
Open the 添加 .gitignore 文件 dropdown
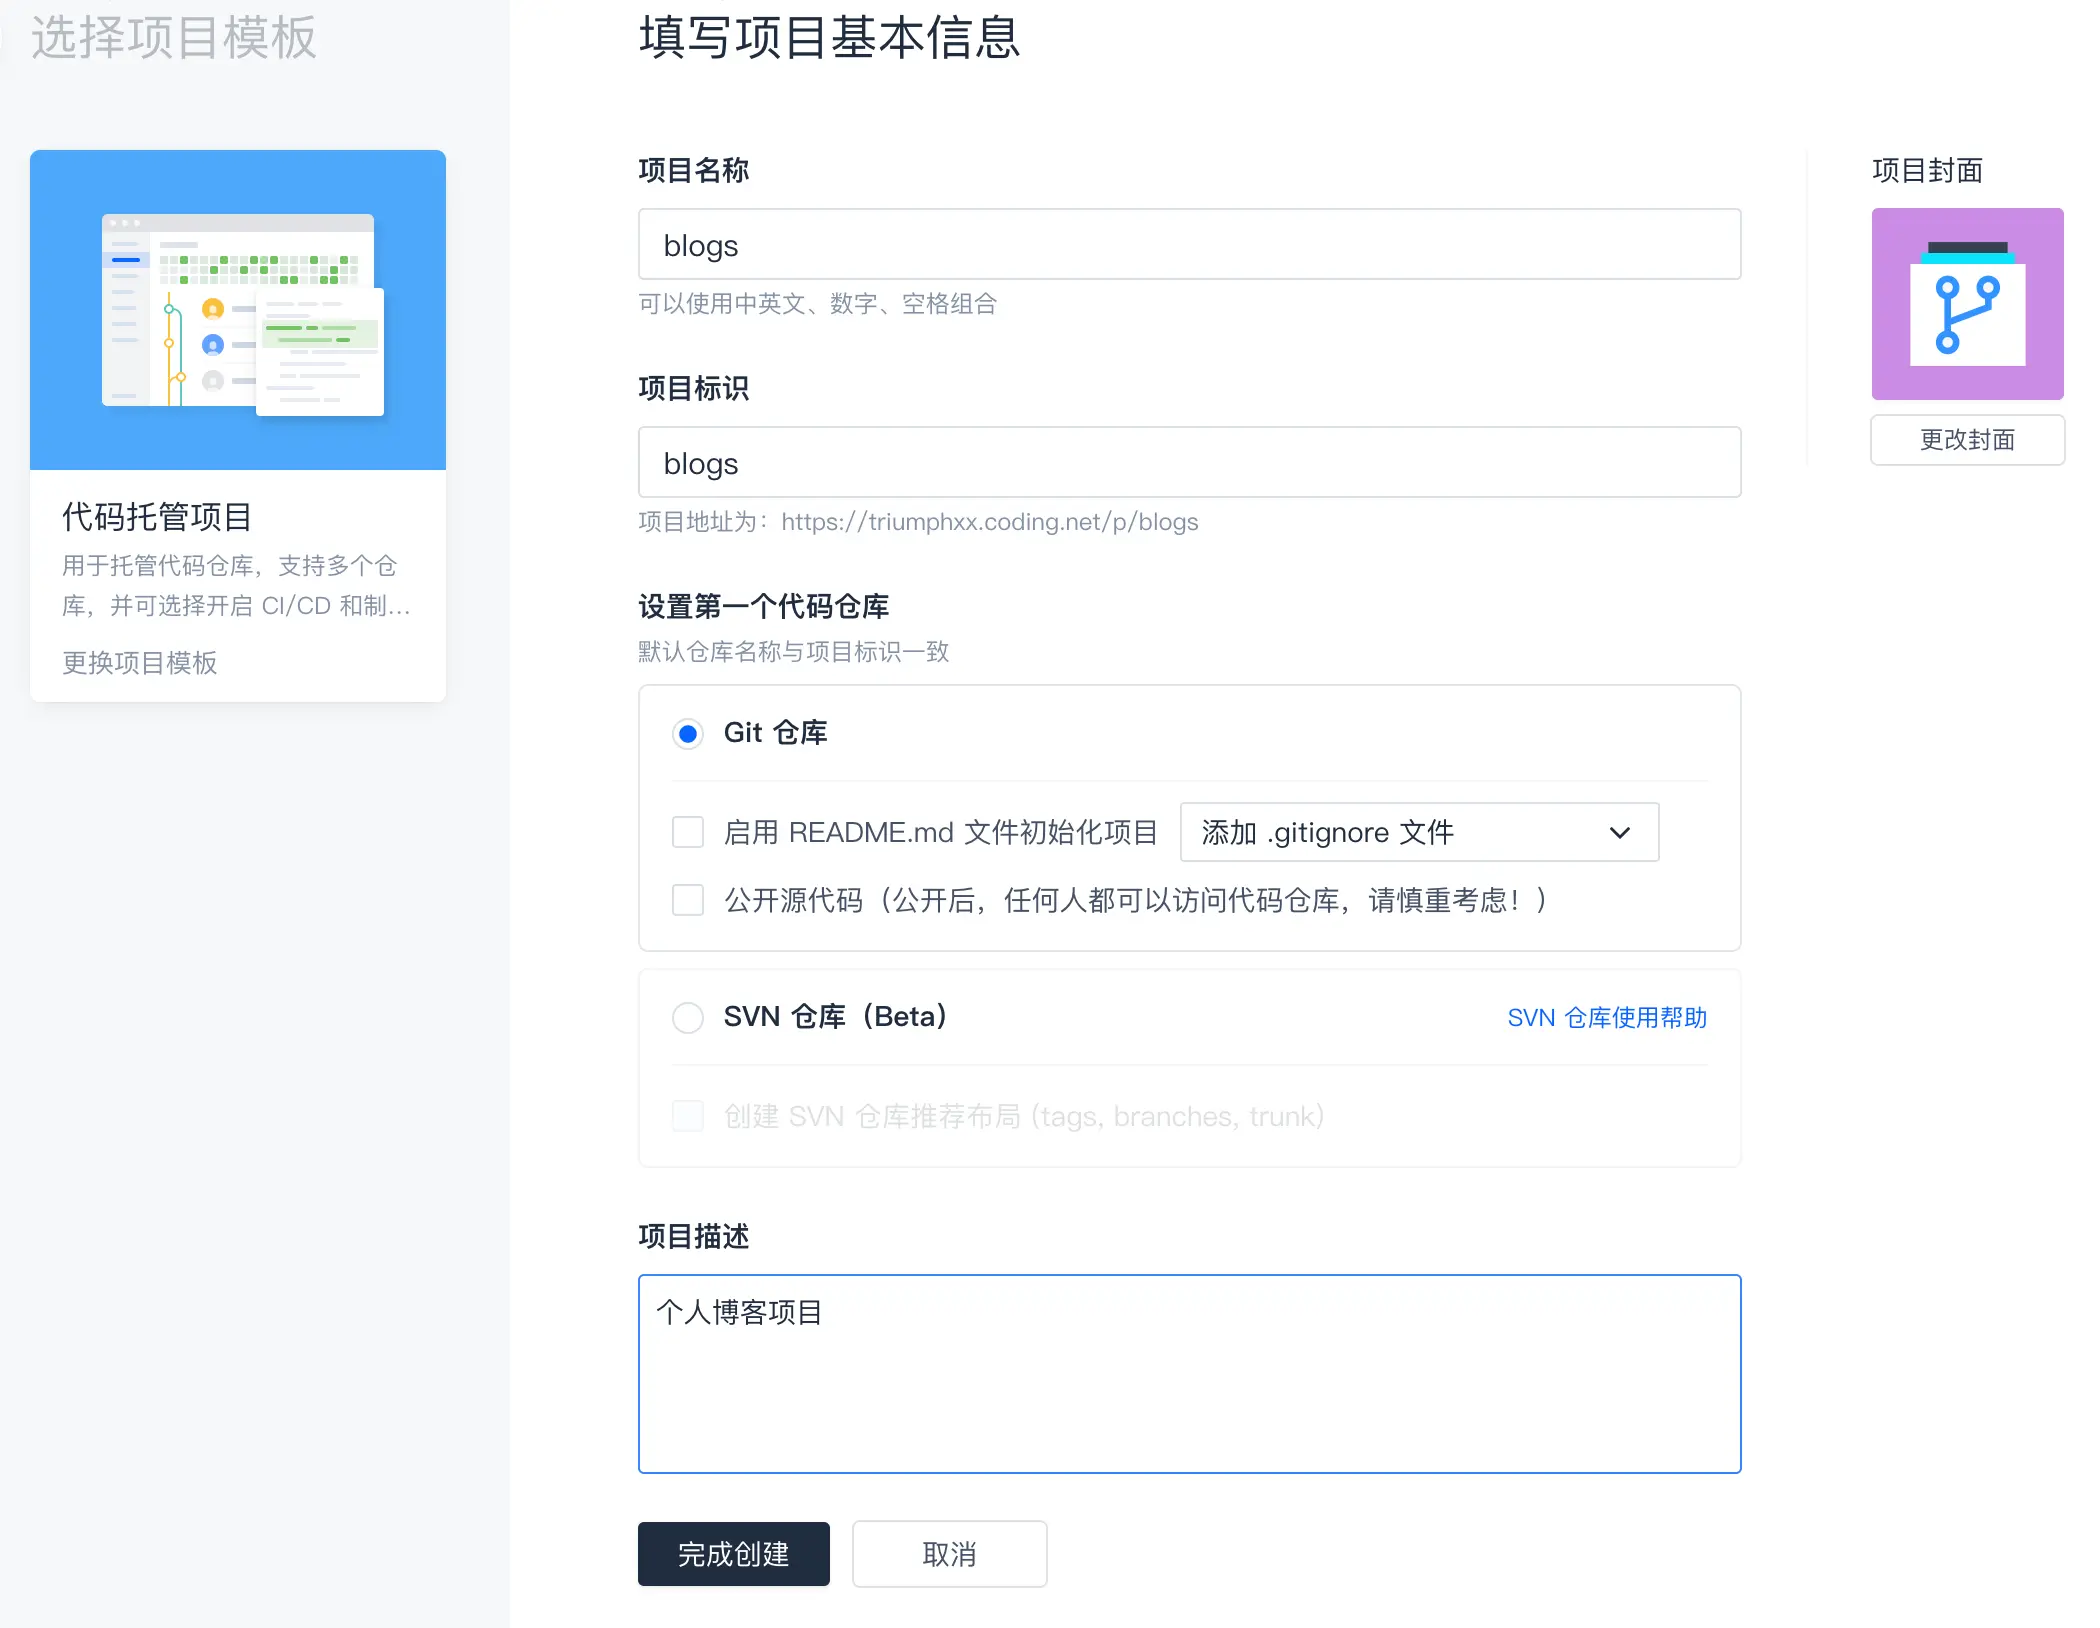(1400, 832)
